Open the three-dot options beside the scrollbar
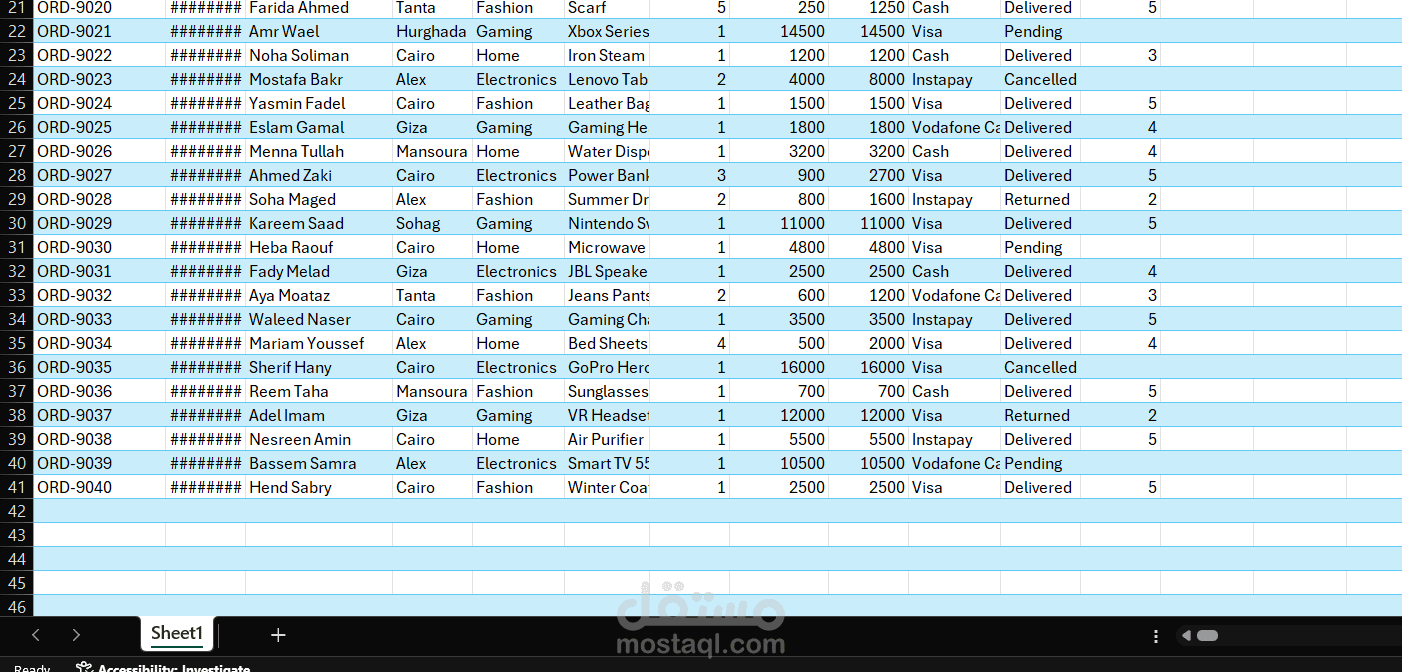1402x672 pixels. pos(1156,636)
